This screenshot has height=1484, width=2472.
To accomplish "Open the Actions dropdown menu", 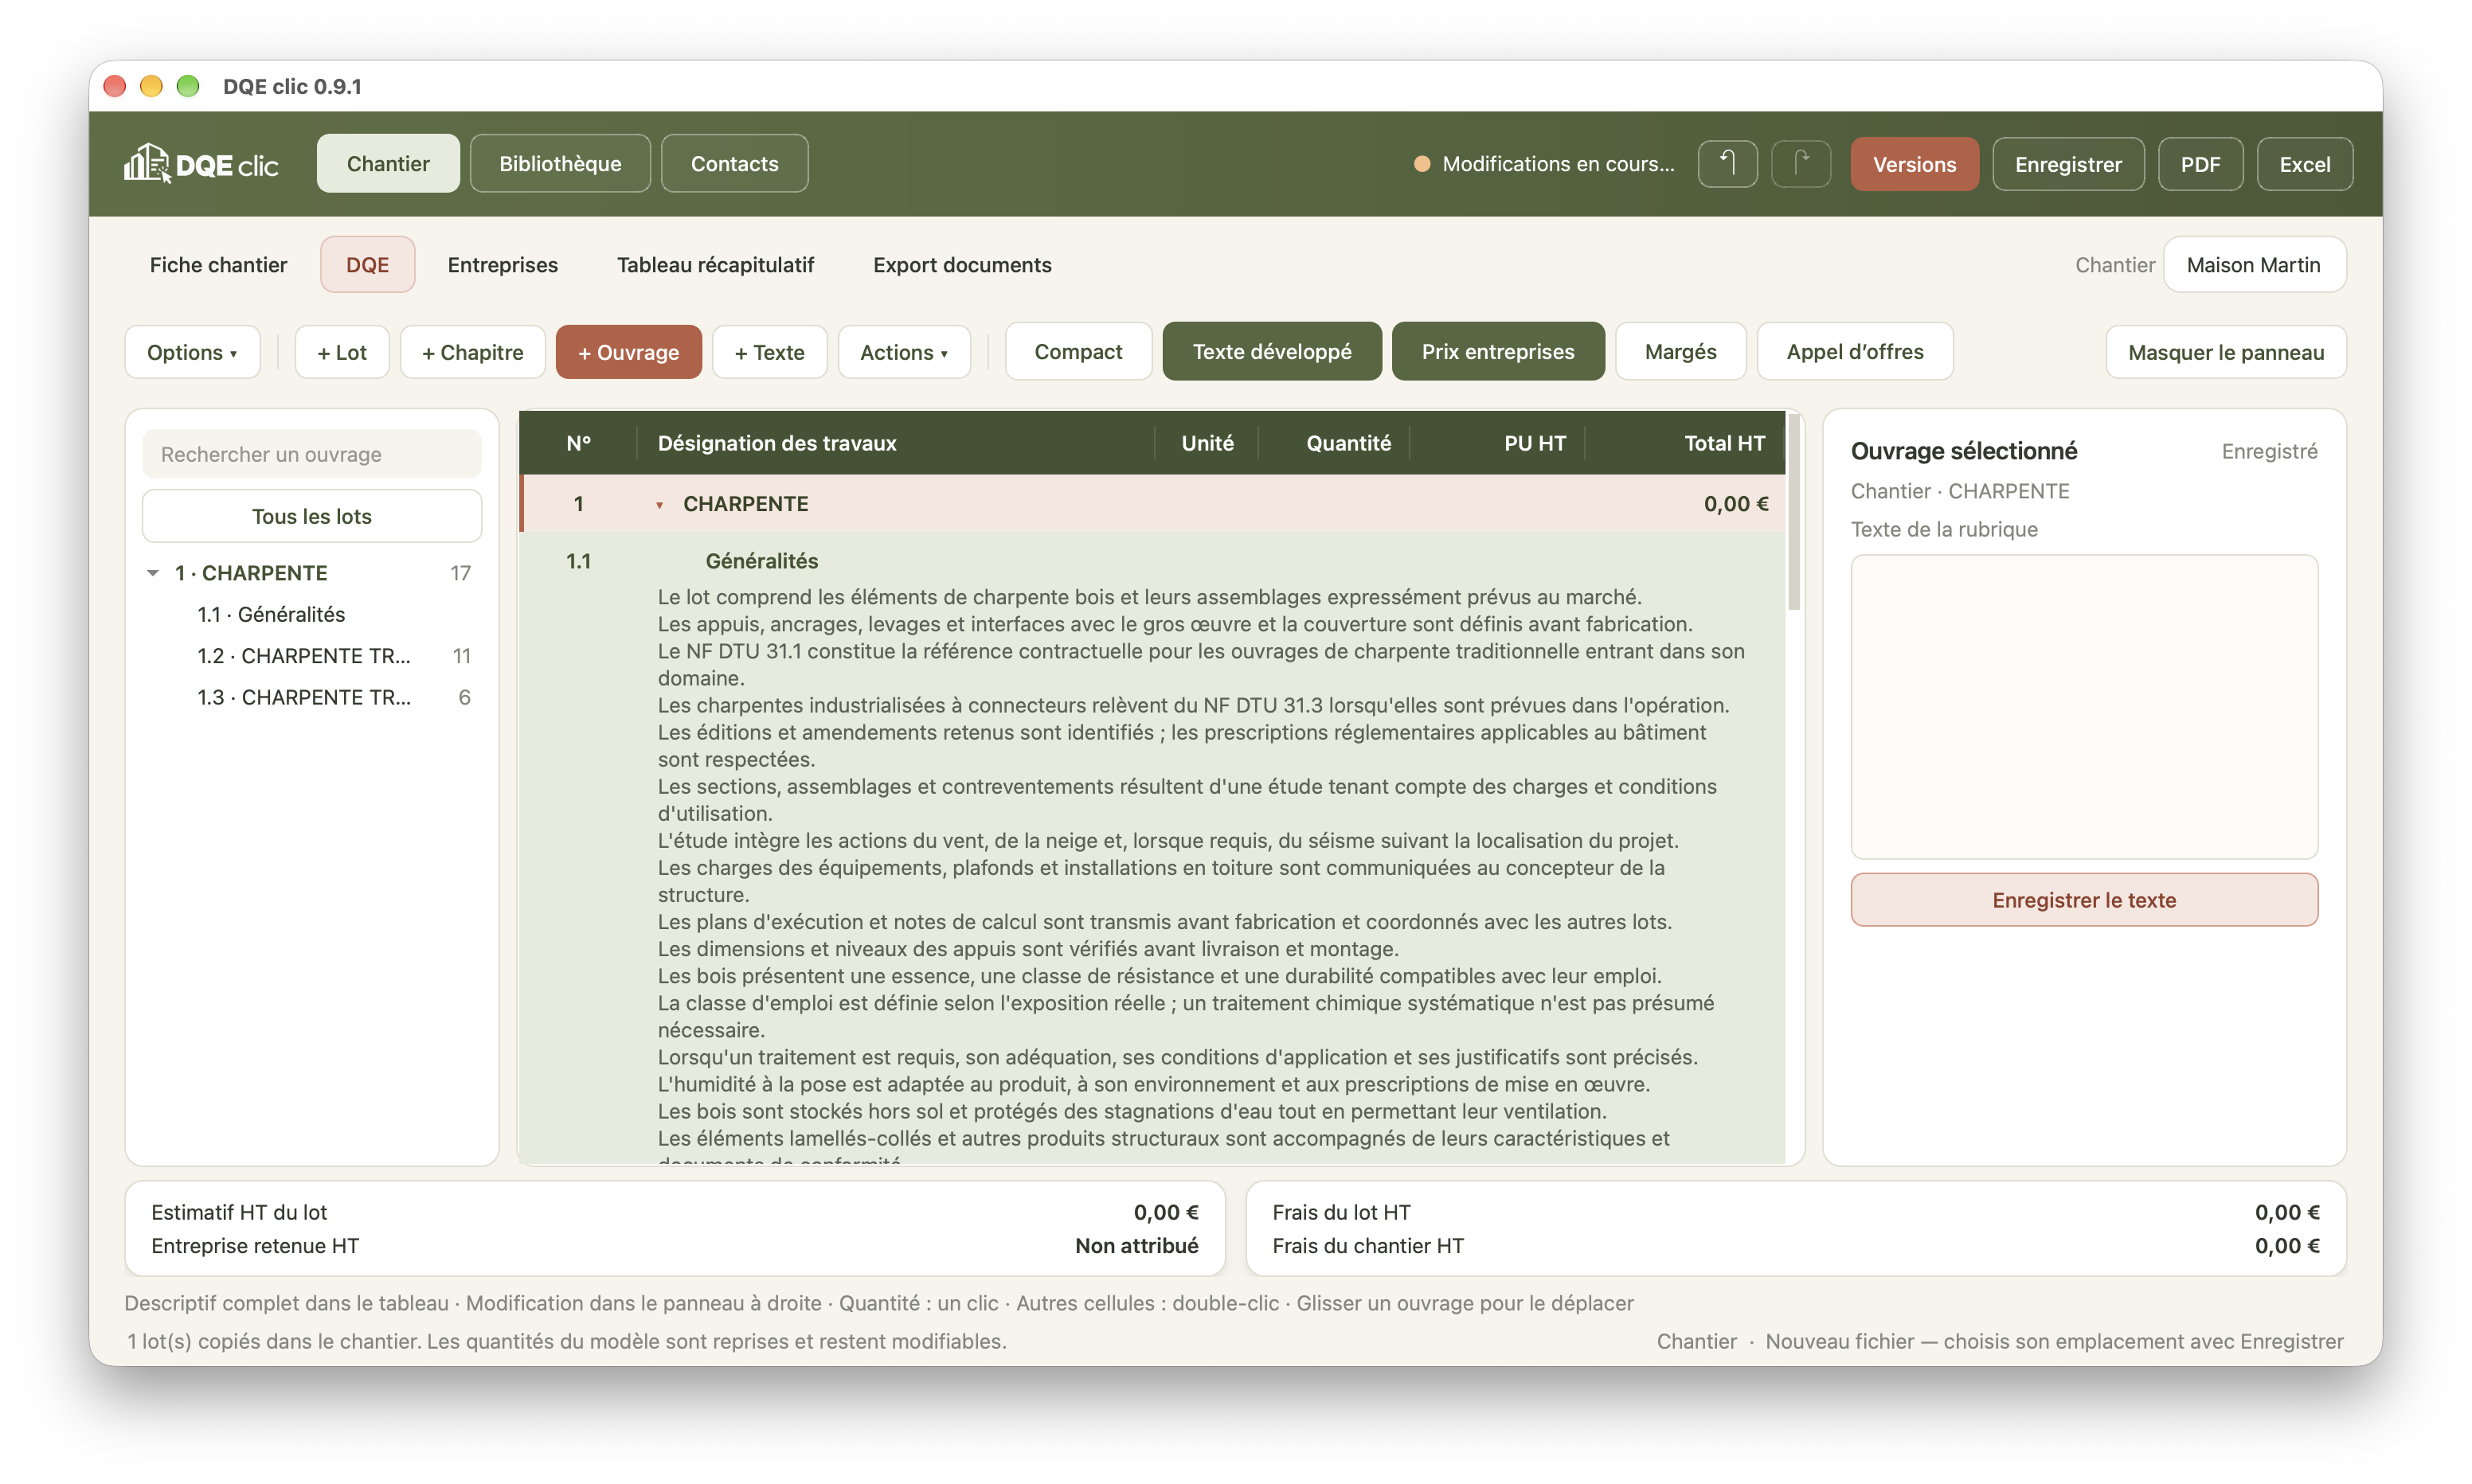I will click(x=904, y=352).
